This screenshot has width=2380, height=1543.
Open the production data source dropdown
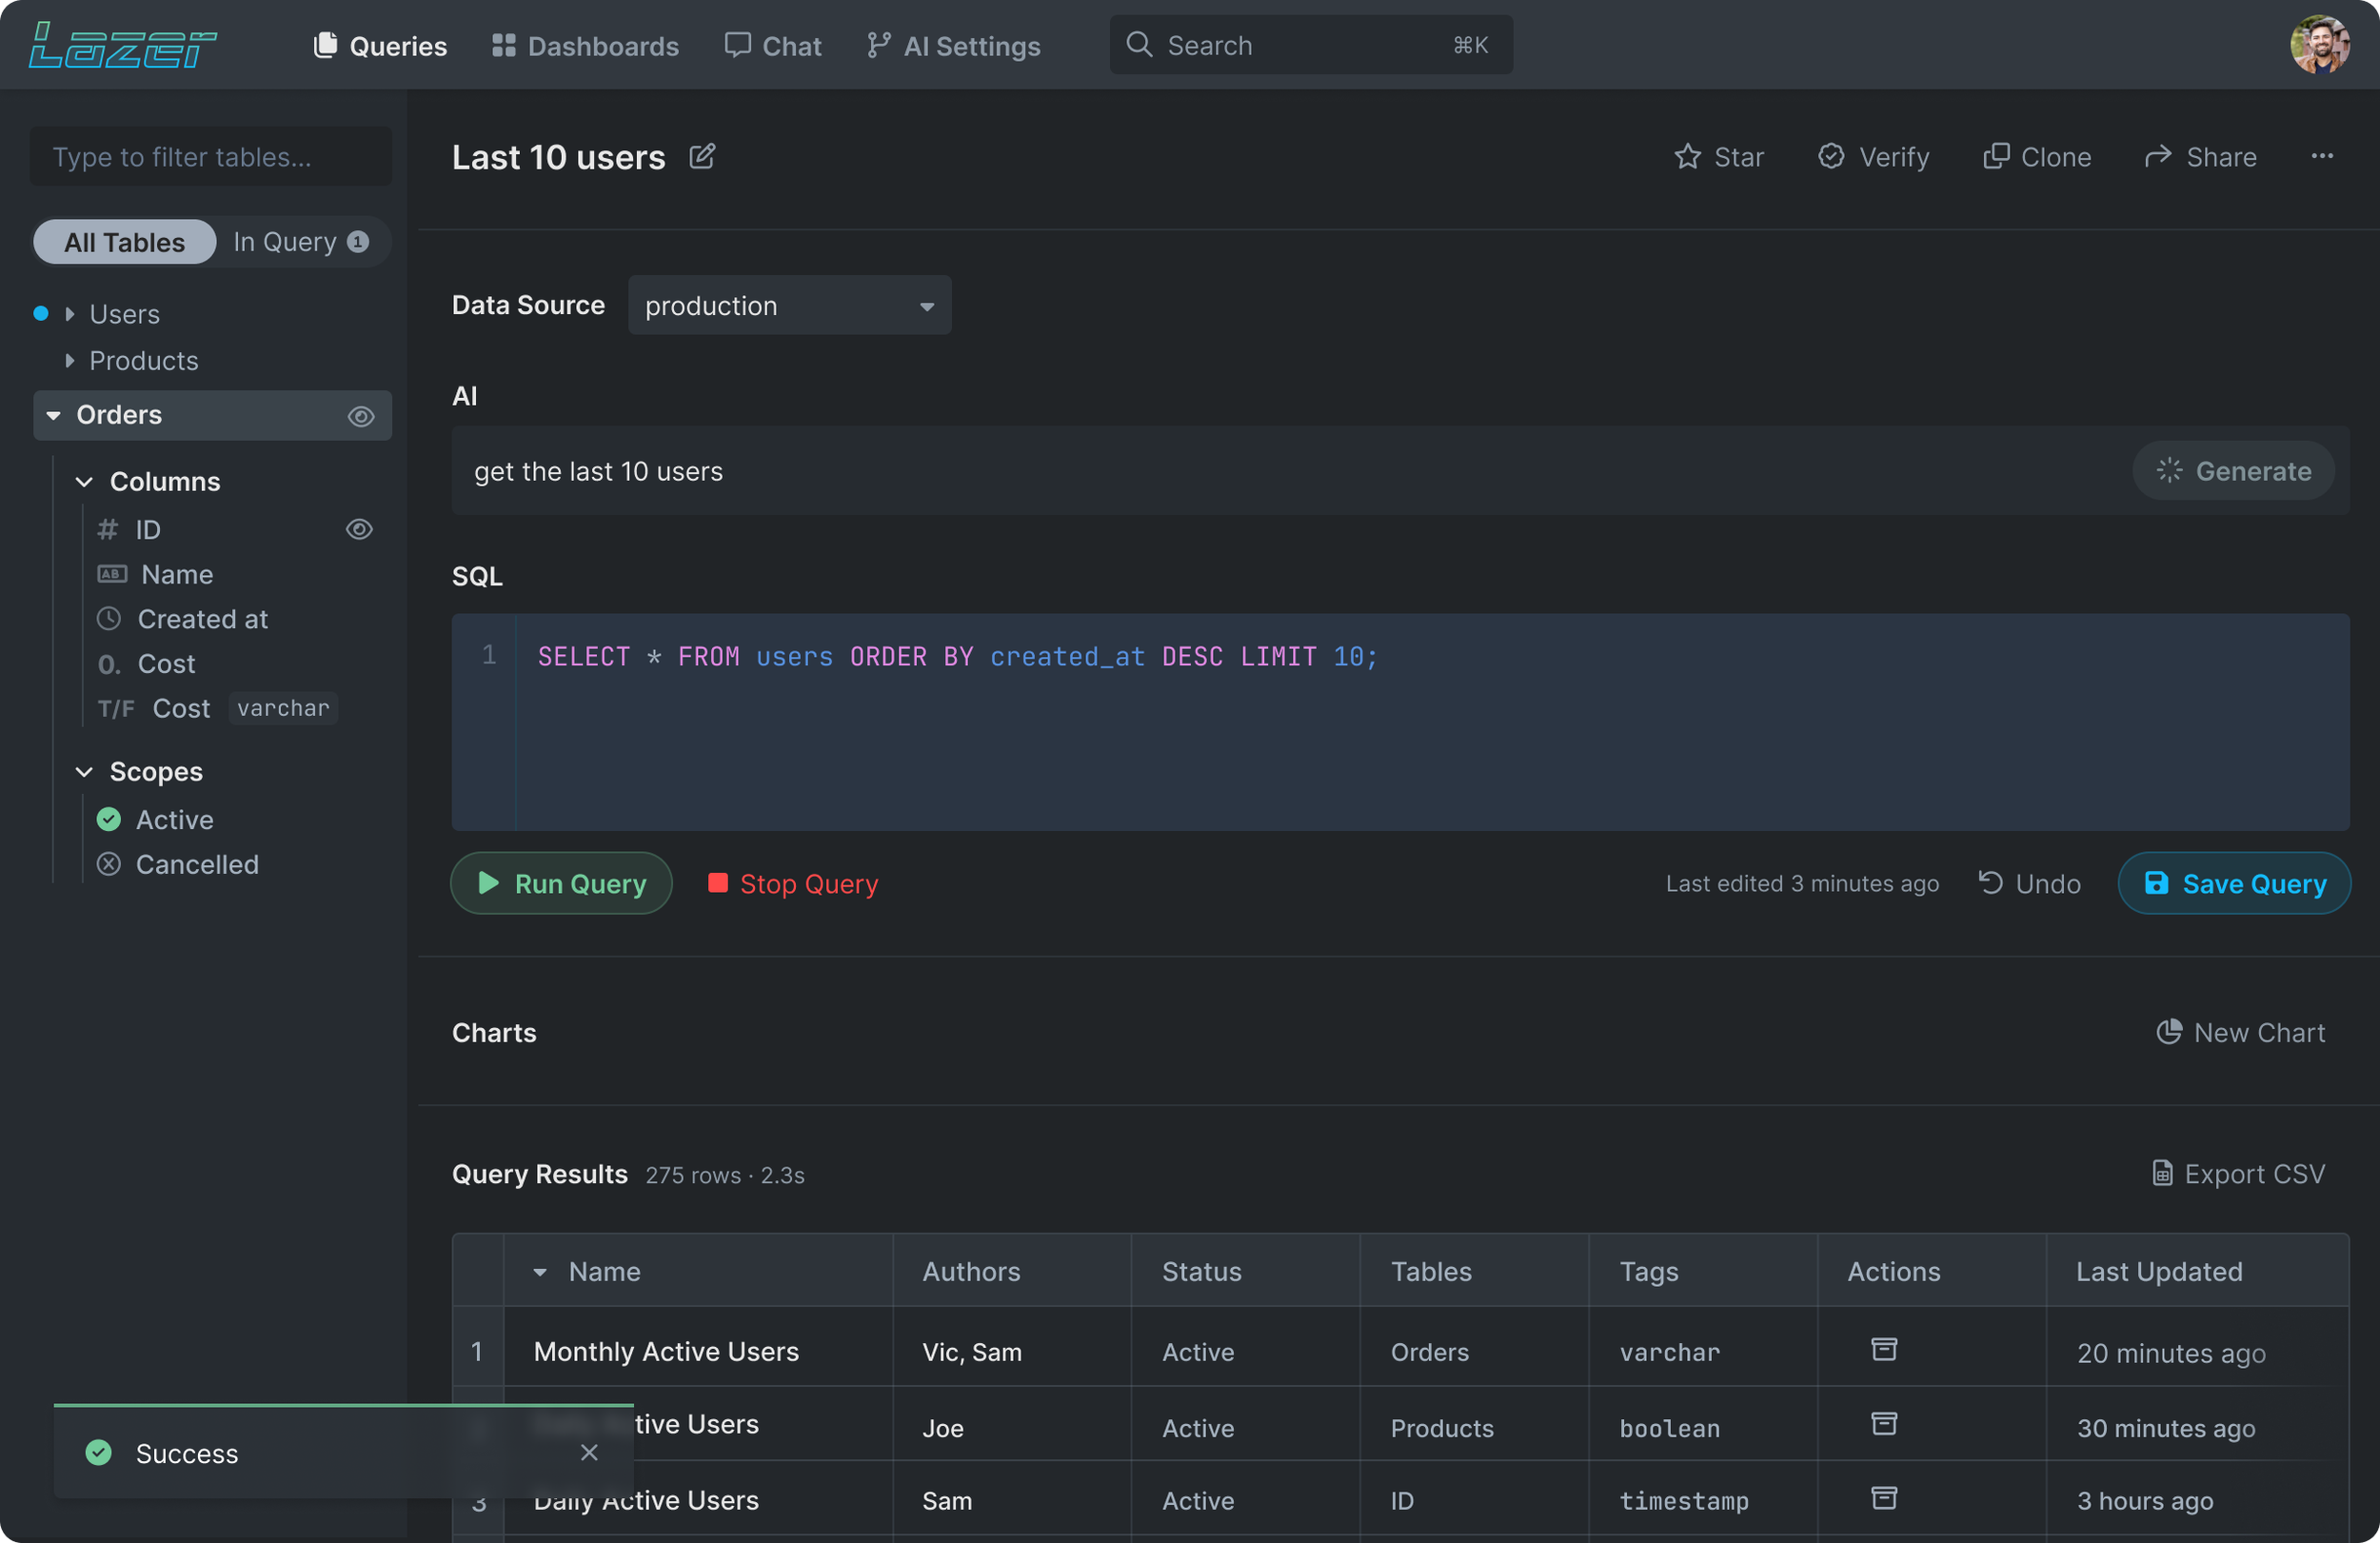click(x=789, y=306)
